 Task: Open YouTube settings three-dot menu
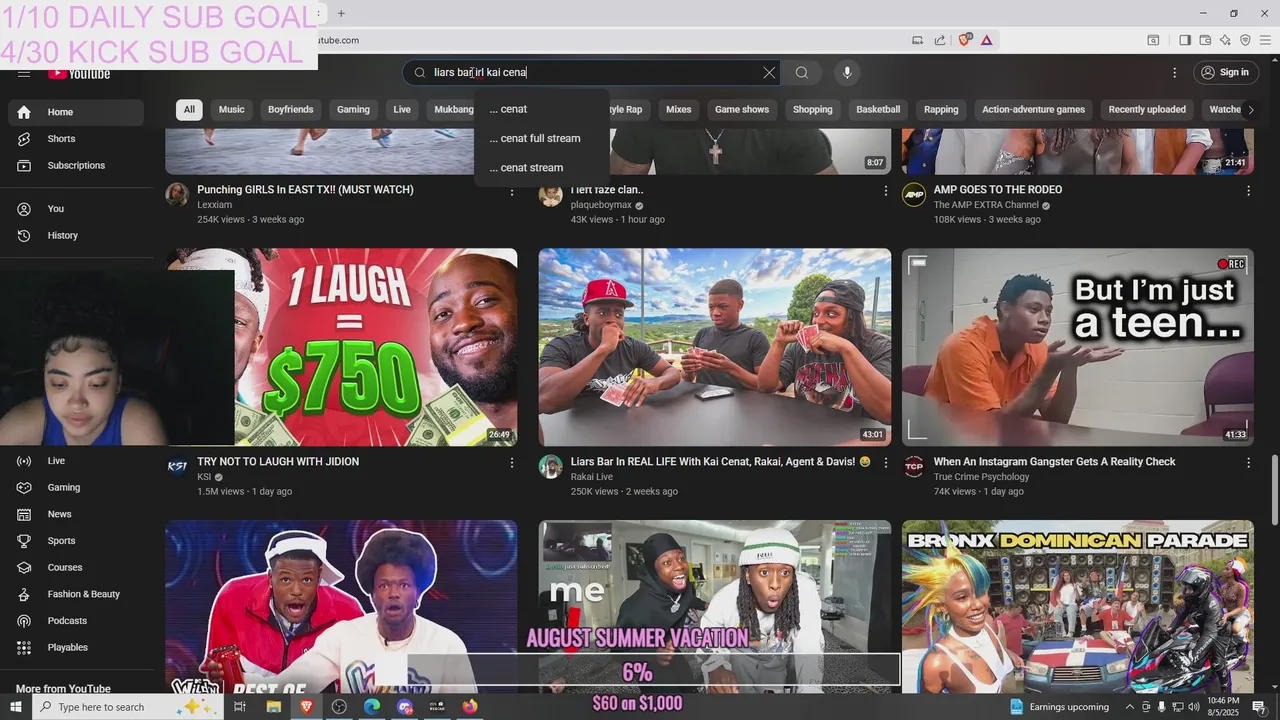click(x=1174, y=72)
